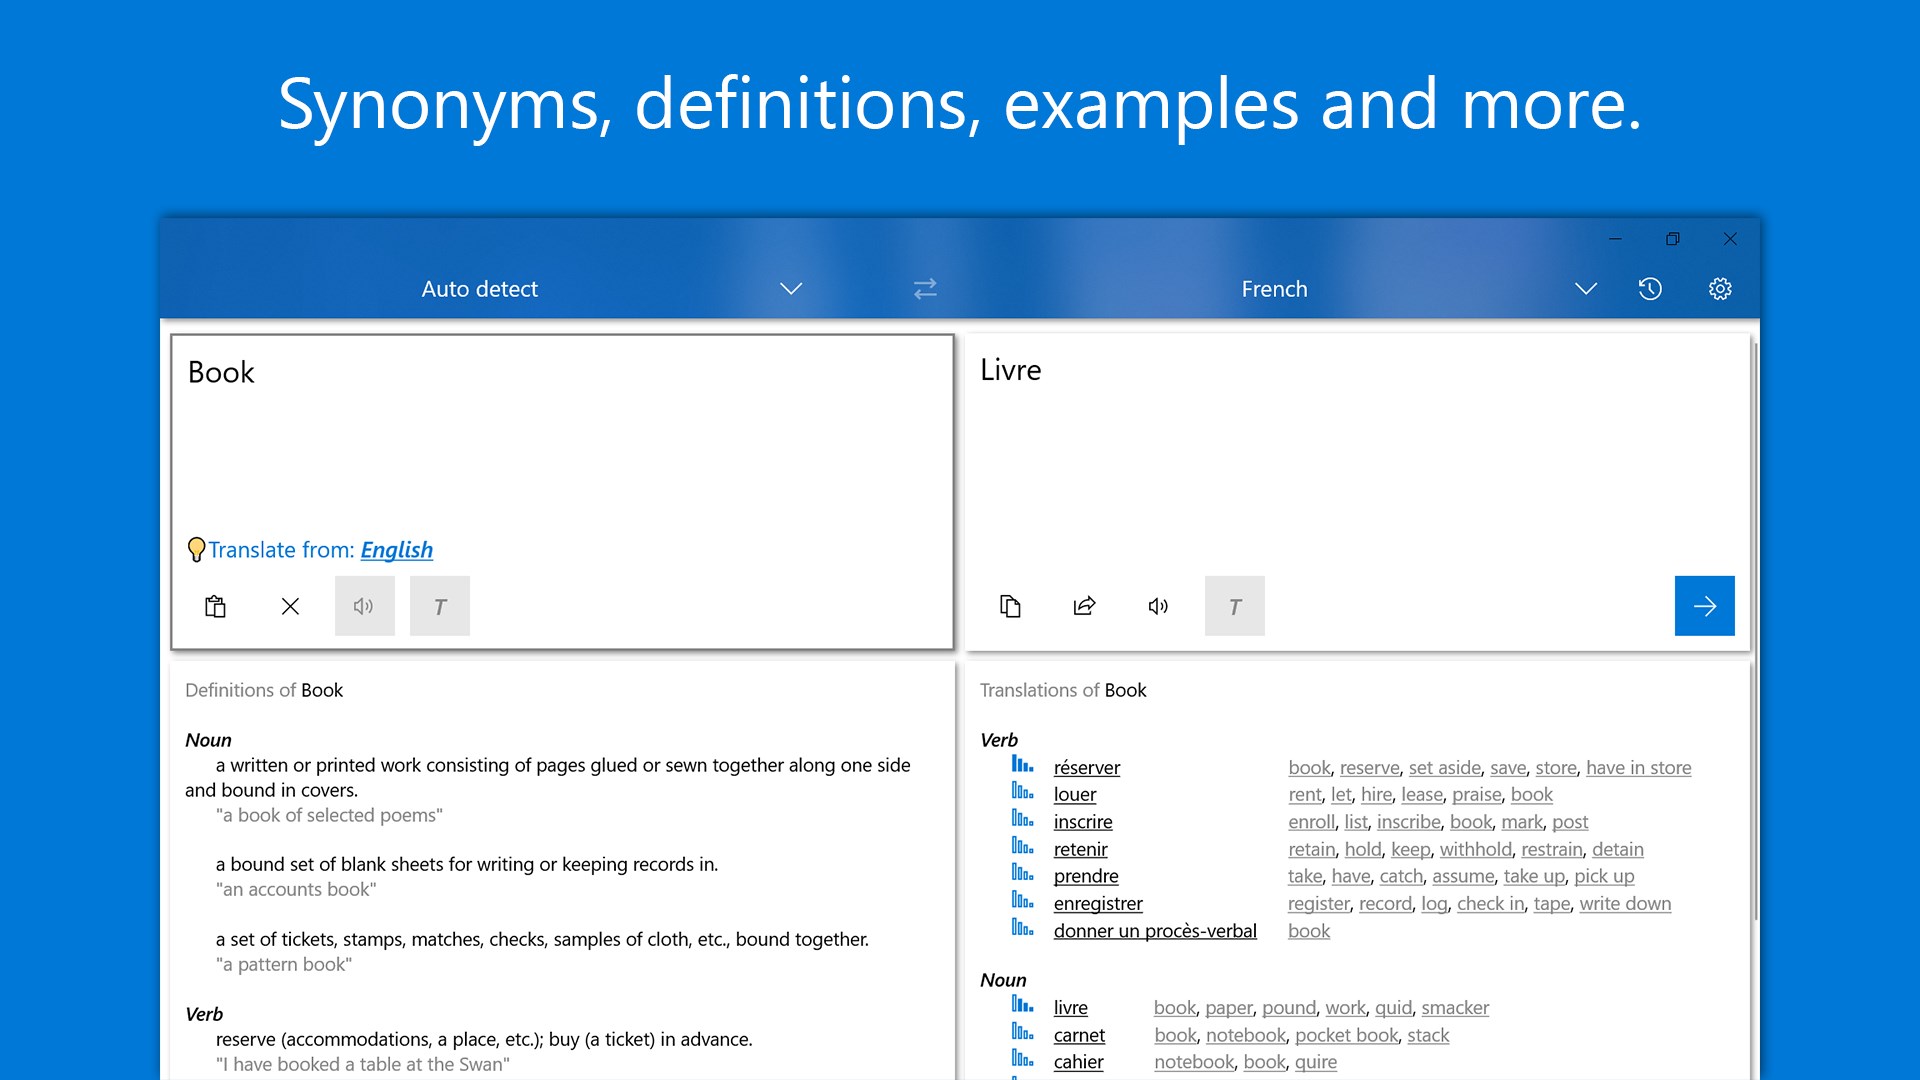Listen to Livre pronunciation
This screenshot has width=1920, height=1080.
tap(1158, 606)
